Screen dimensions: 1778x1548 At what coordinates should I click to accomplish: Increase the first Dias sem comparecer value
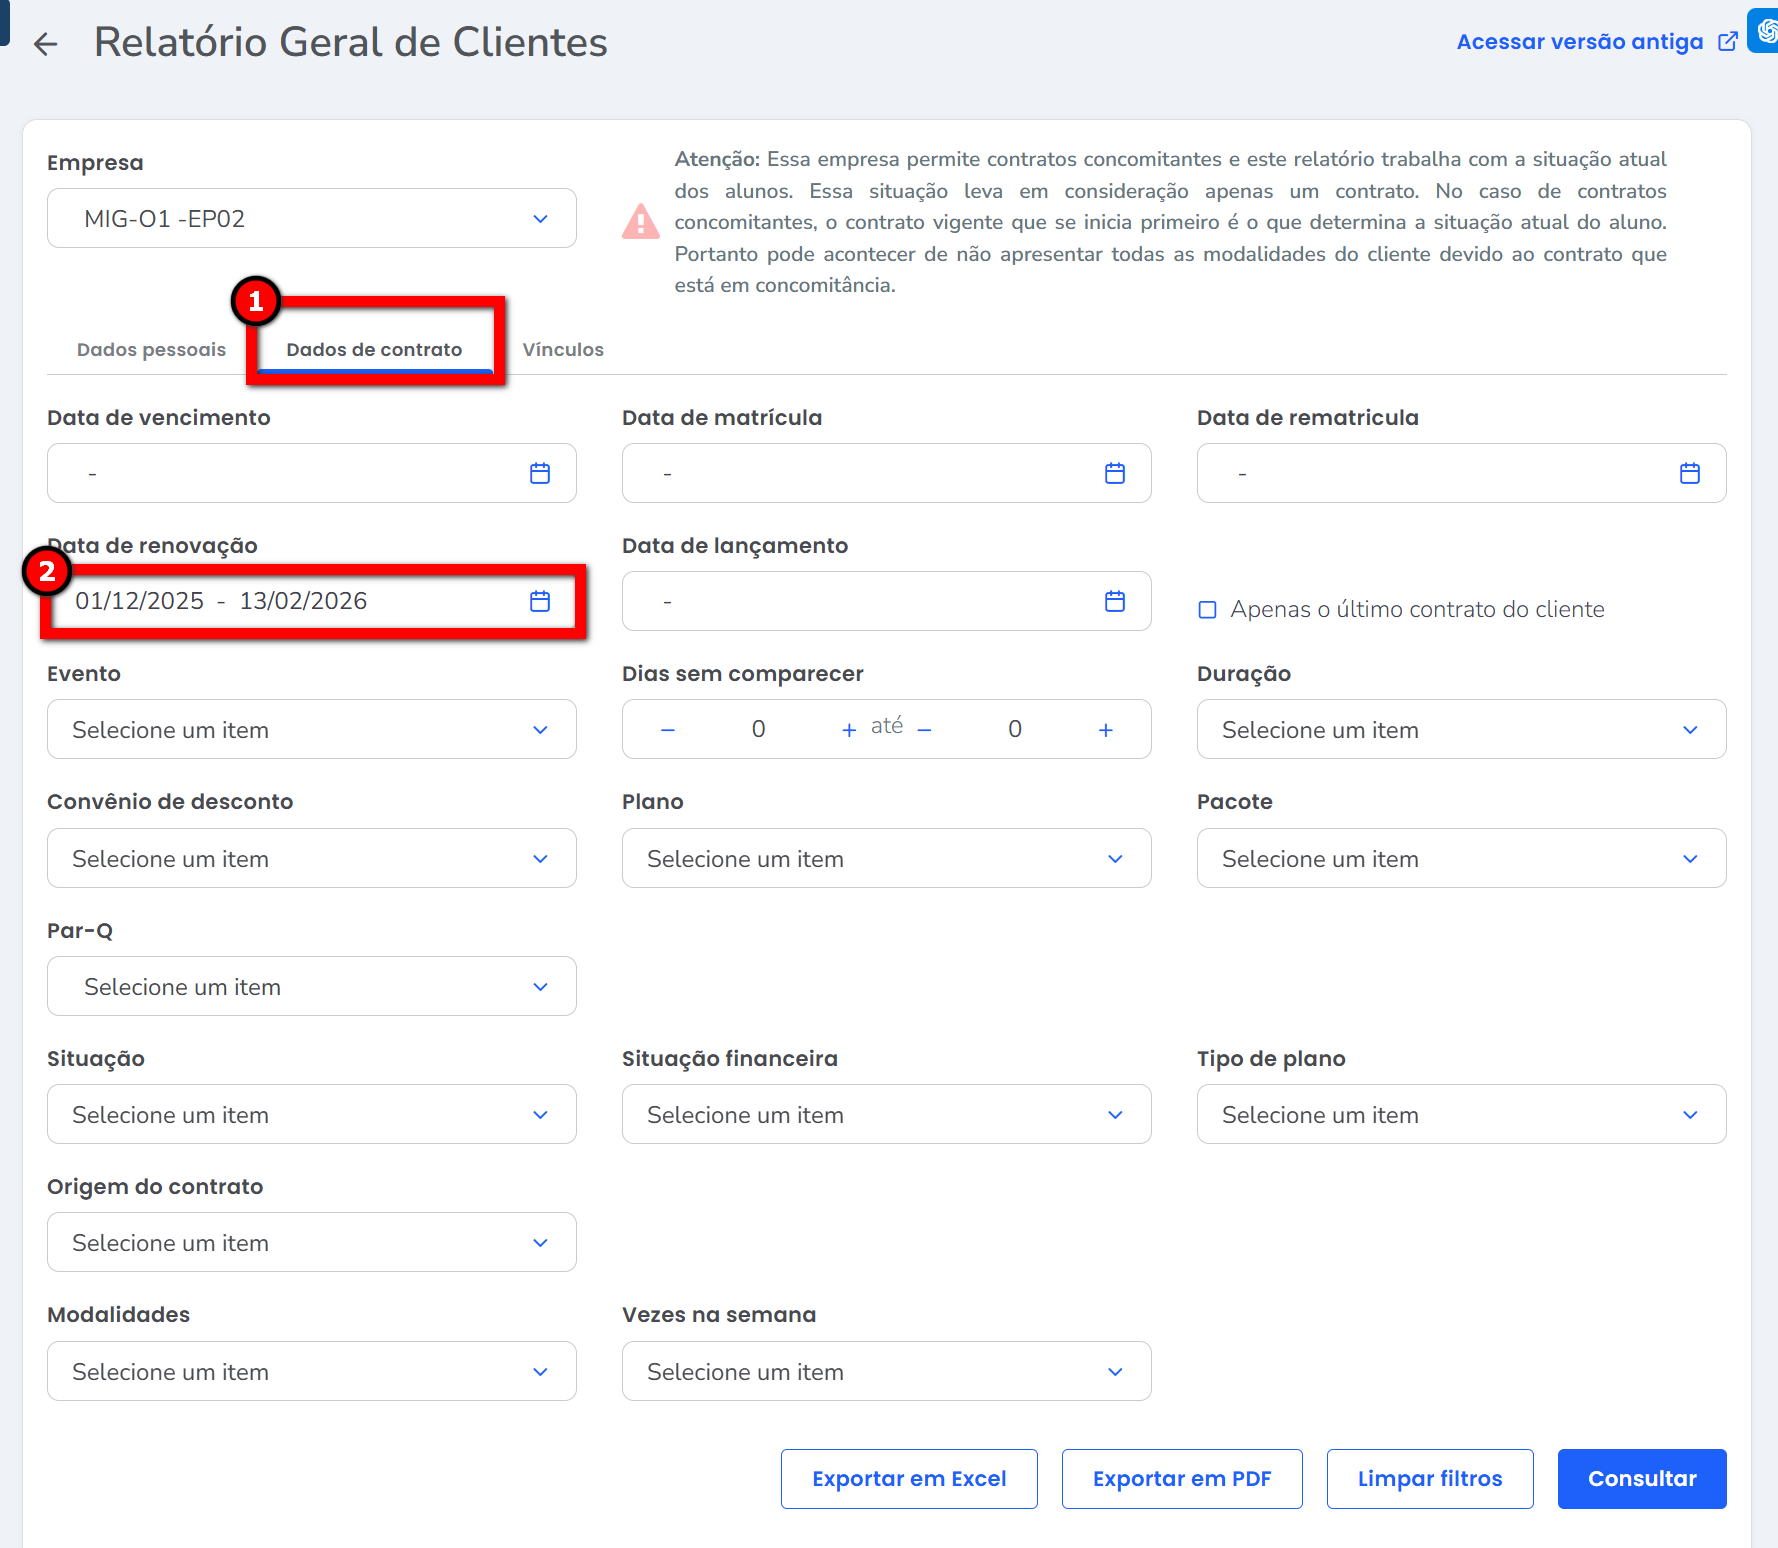click(x=849, y=730)
